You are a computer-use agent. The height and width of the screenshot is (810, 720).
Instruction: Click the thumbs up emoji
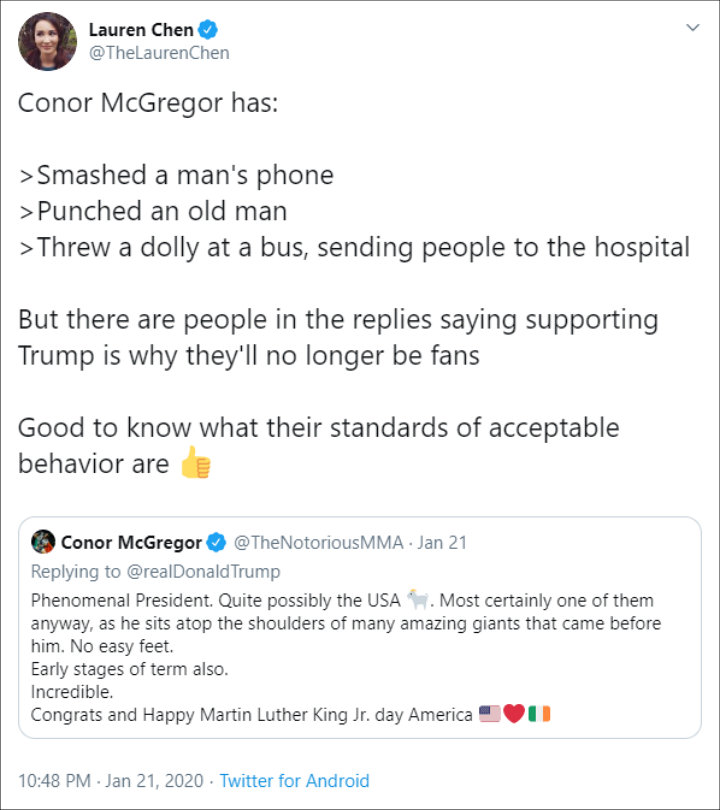195,462
